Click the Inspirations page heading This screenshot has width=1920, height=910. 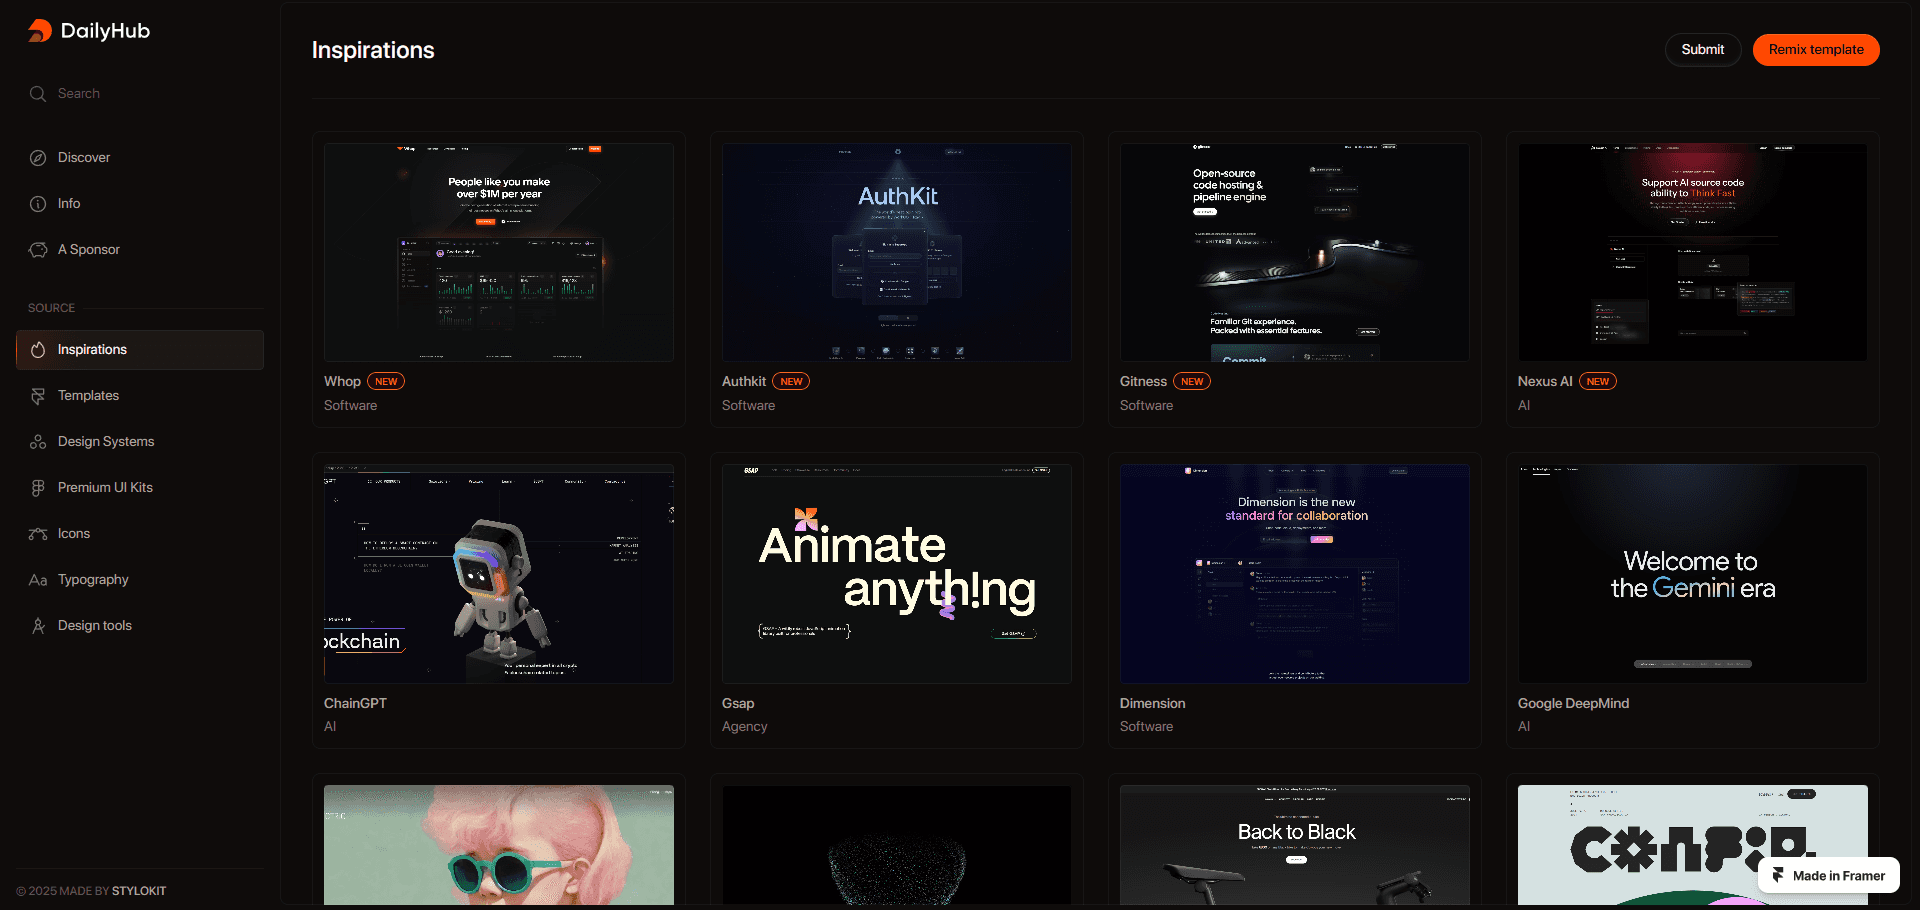[x=373, y=51]
